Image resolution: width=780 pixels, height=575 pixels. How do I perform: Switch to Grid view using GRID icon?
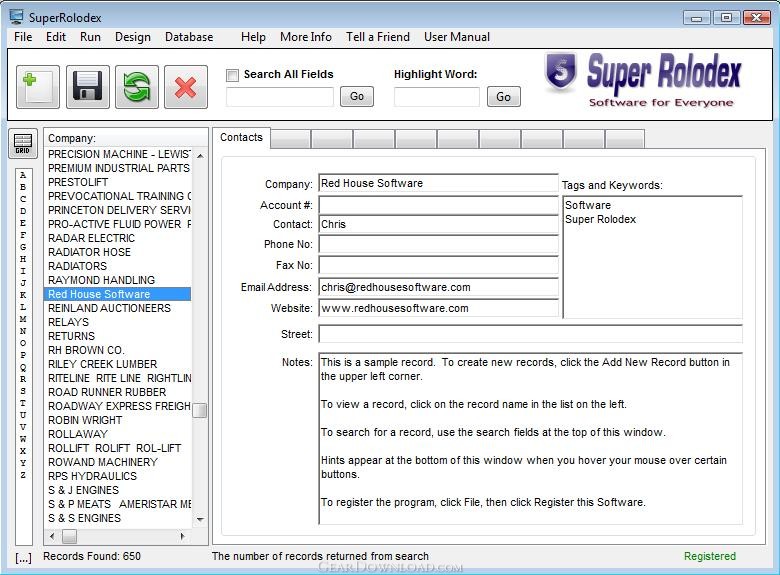(22, 143)
